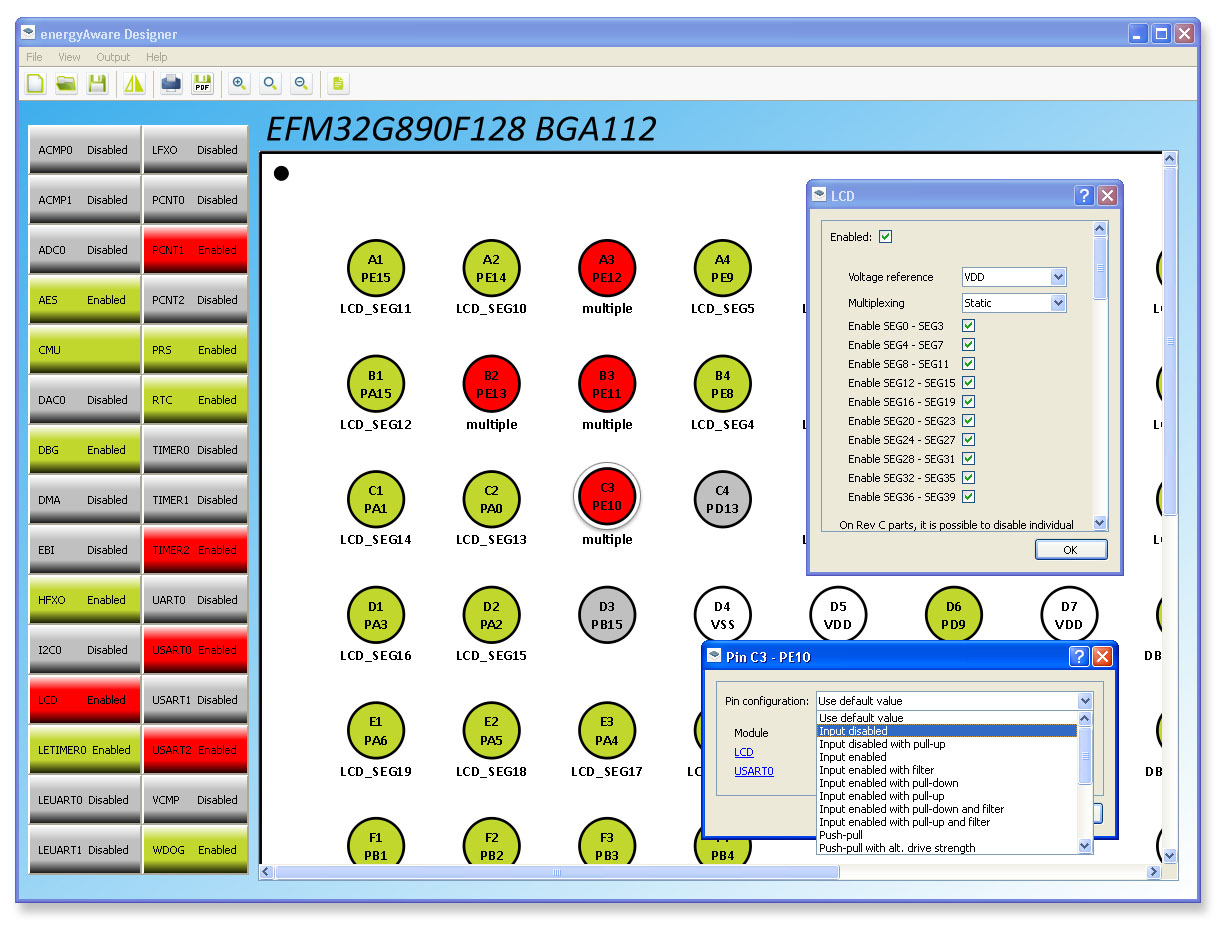
Task: Zoom in with the plus magnifier icon
Action: pos(239,84)
